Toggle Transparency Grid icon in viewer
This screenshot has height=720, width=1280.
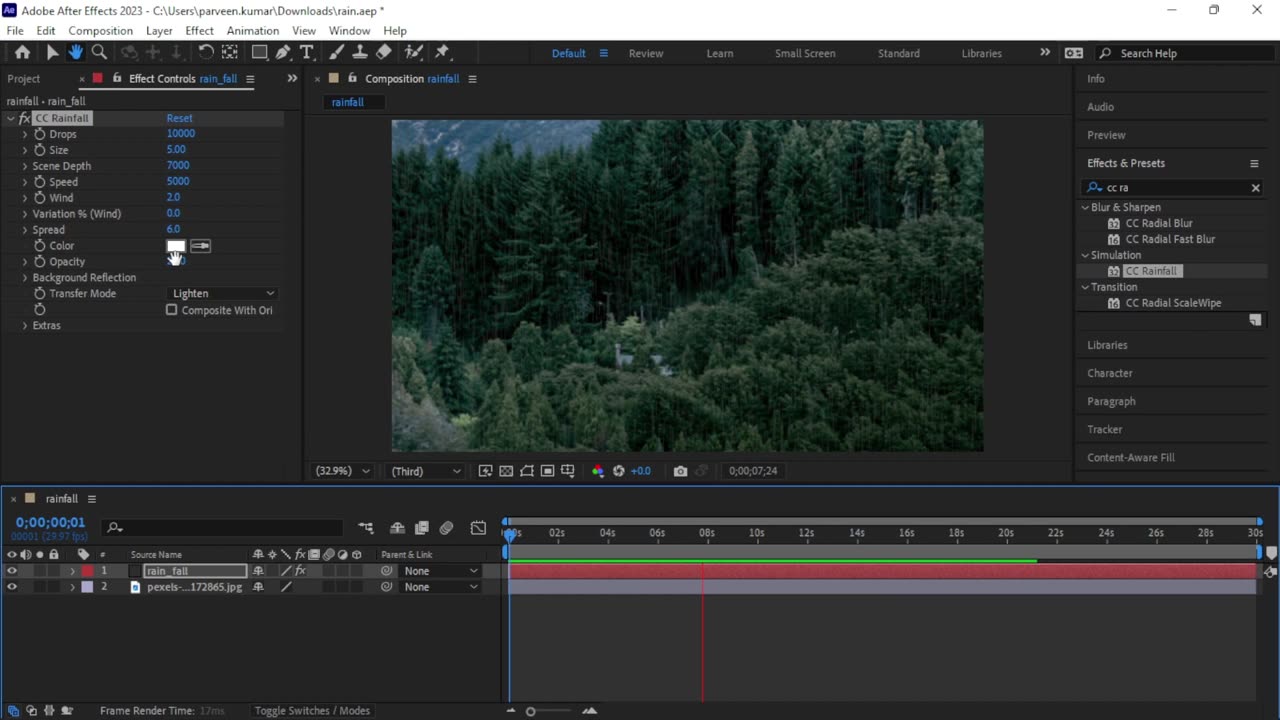coord(506,471)
